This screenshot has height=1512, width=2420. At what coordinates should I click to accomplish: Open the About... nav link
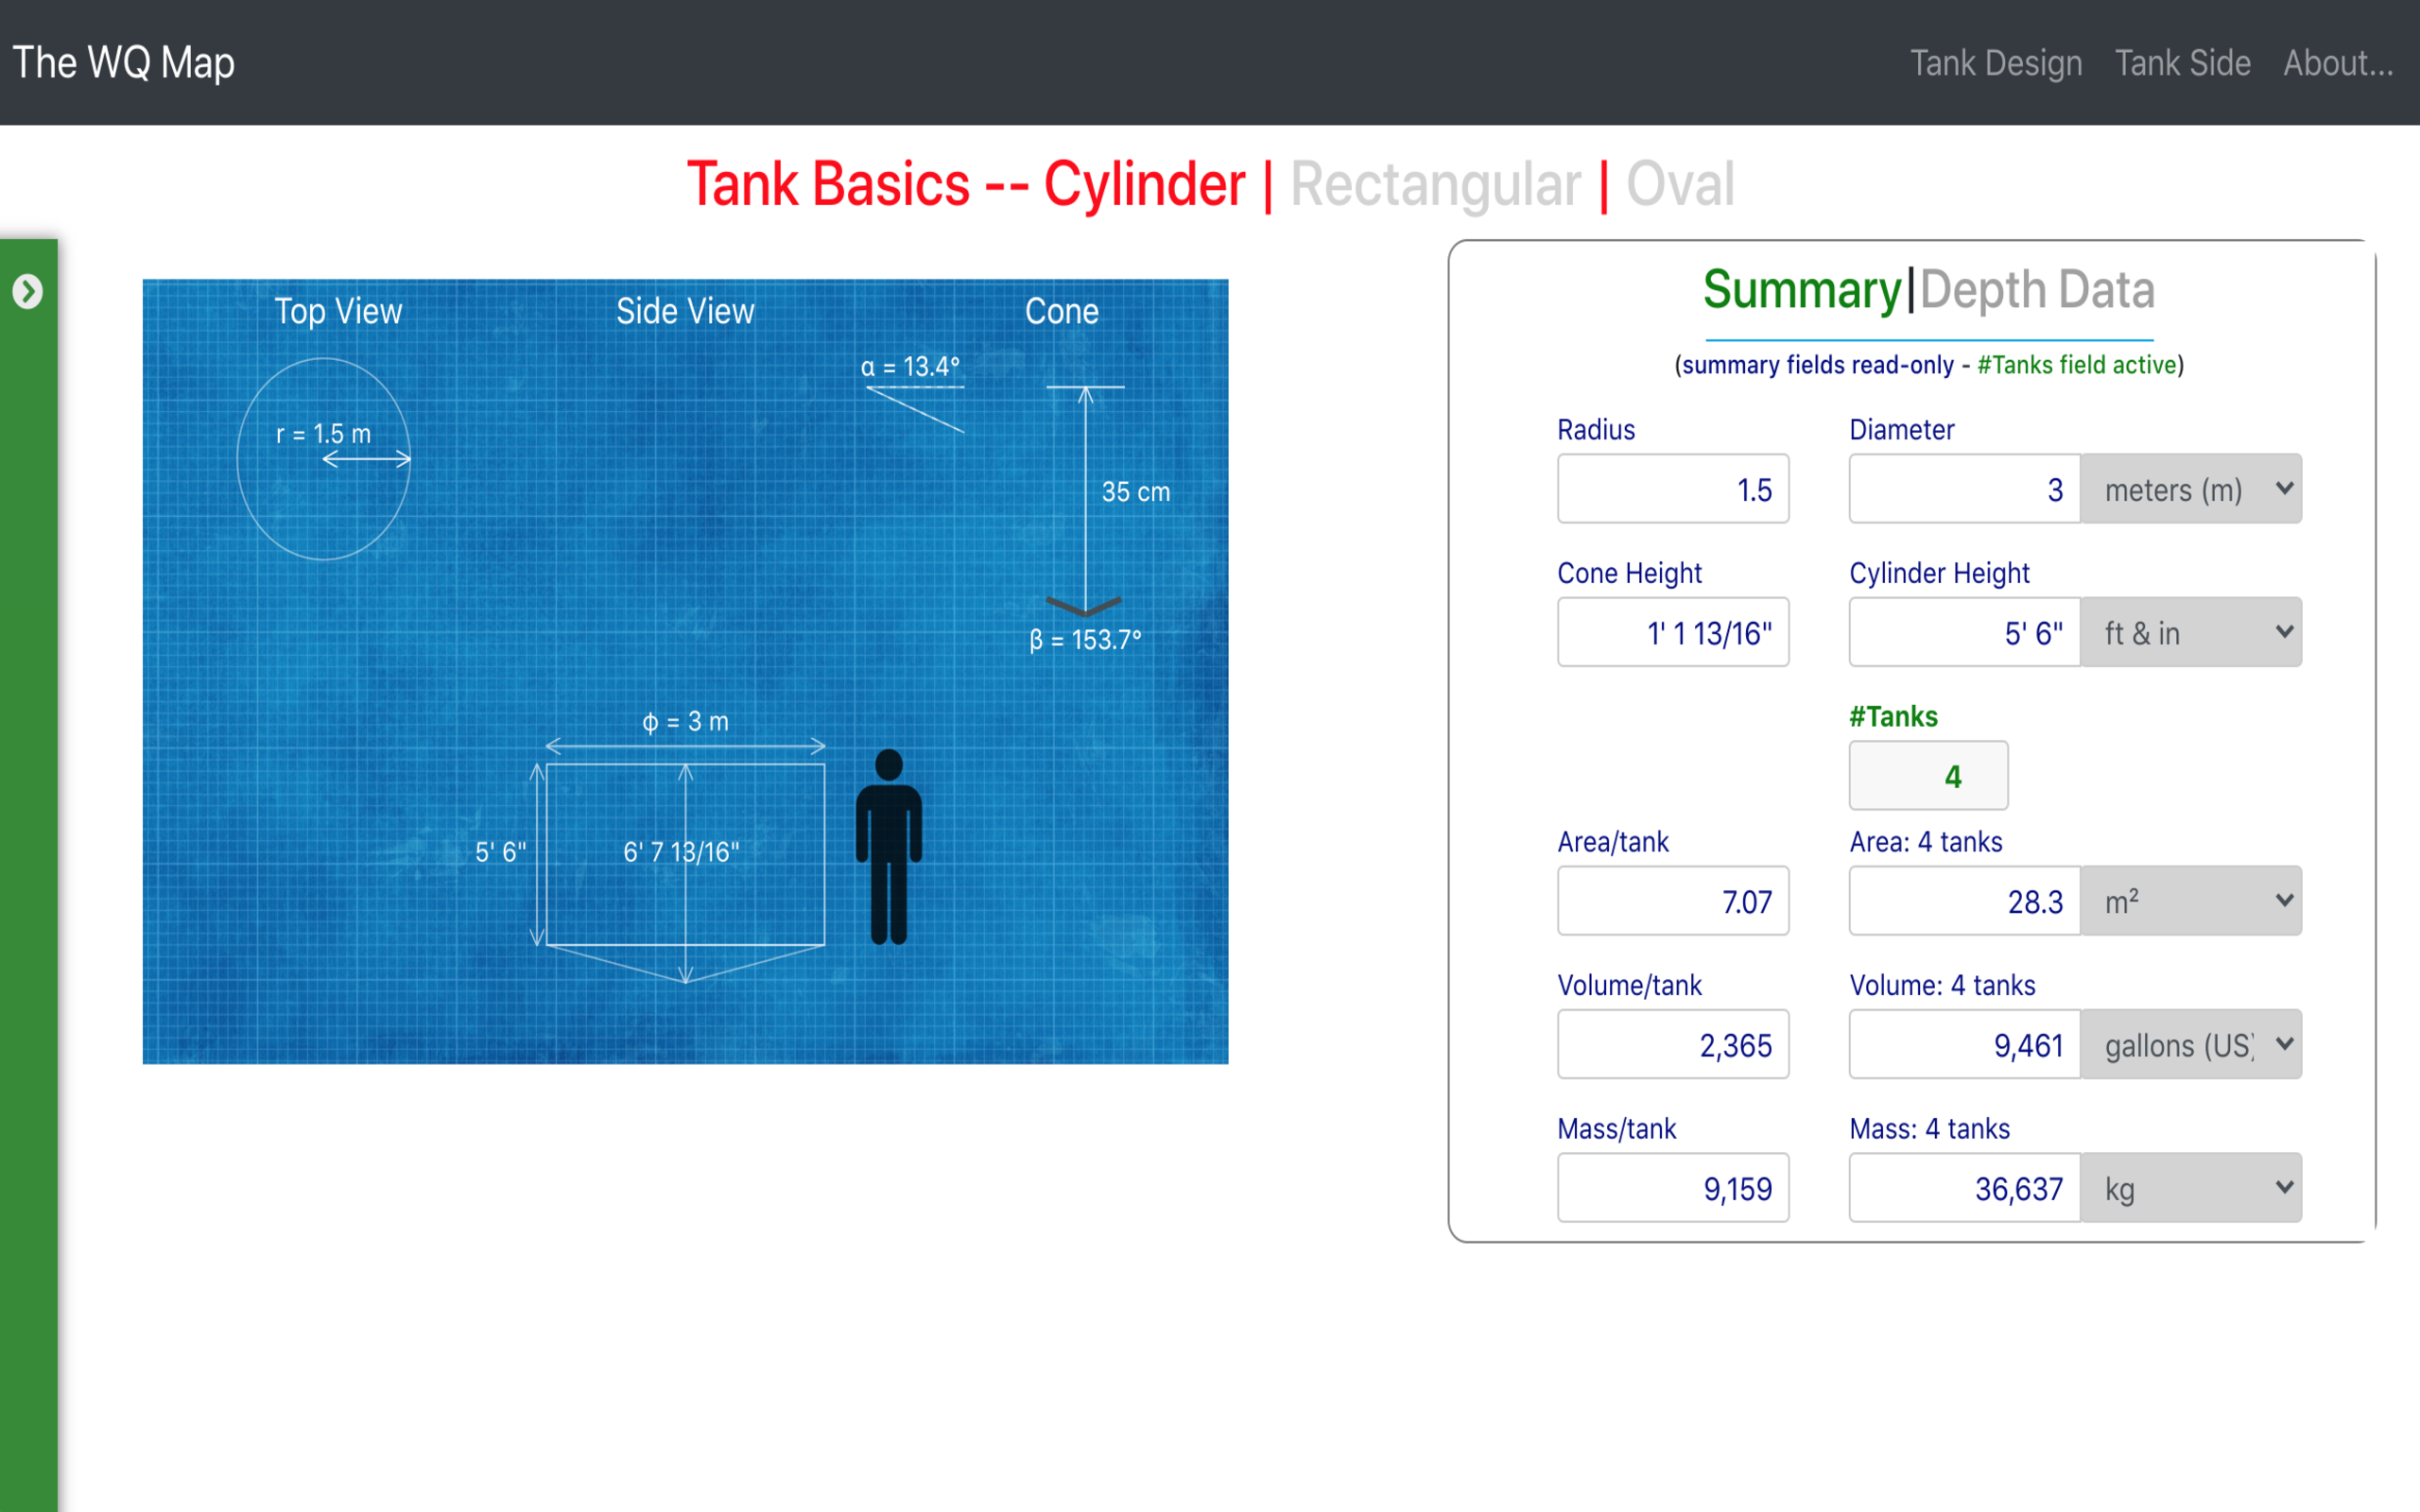pos(2338,63)
